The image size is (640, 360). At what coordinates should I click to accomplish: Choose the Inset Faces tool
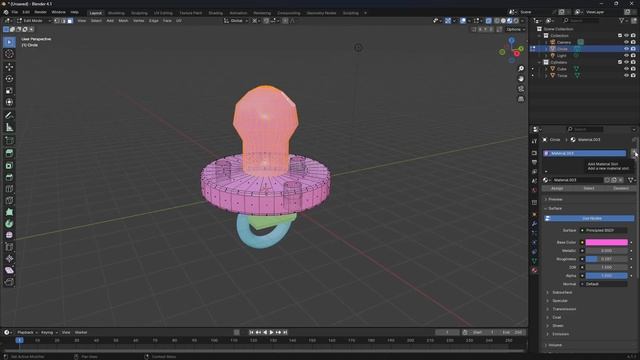coord(9,165)
